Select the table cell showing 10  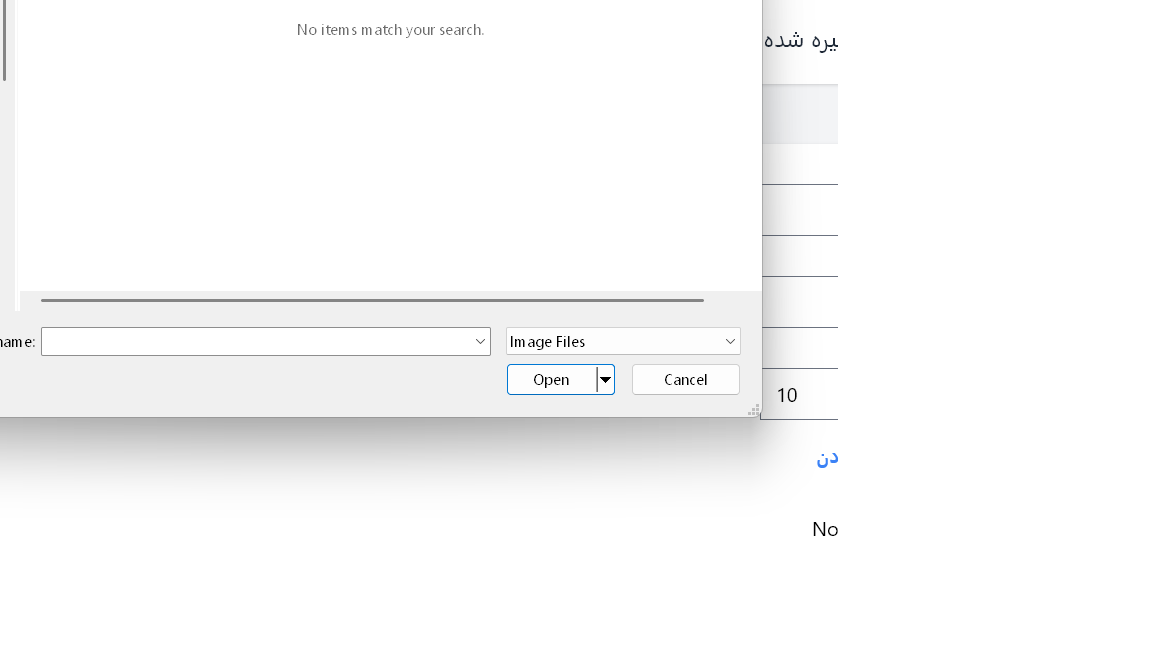787,395
